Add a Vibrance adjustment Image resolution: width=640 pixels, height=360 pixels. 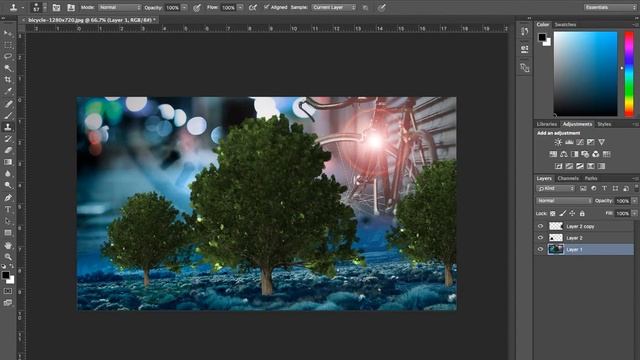click(x=602, y=142)
